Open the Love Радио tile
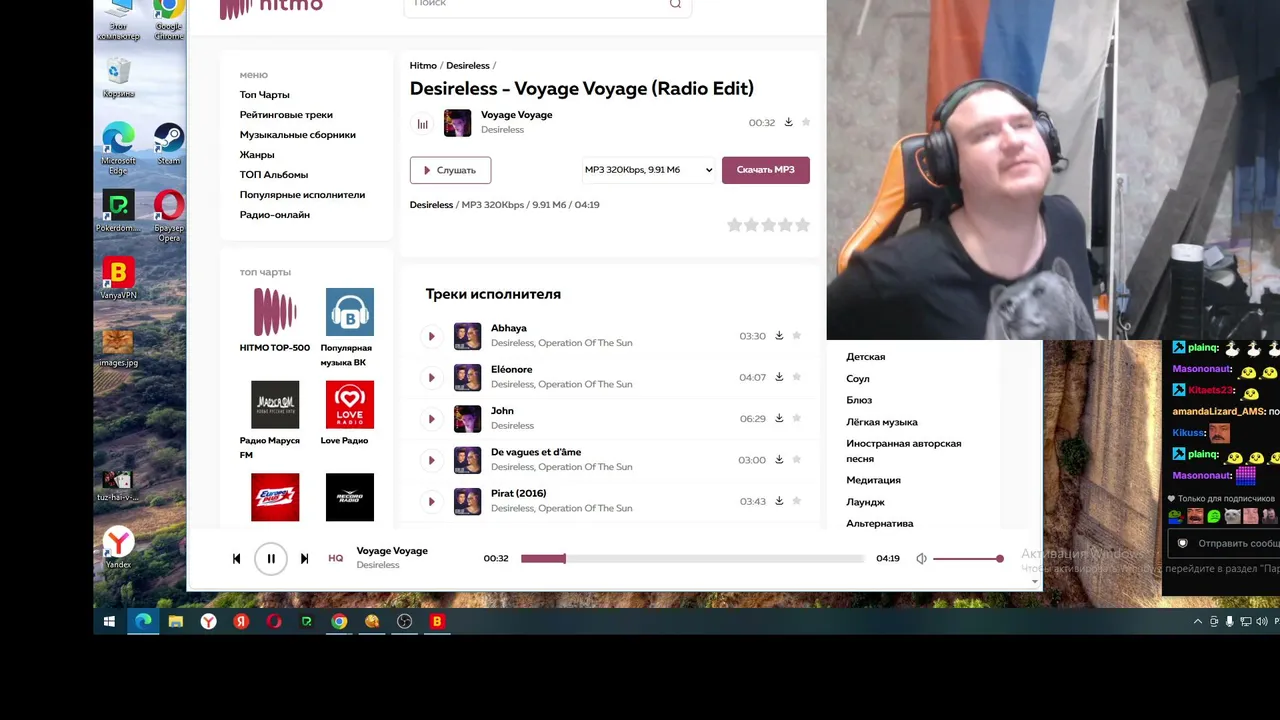Screen dimensions: 1280x720 click(350, 405)
